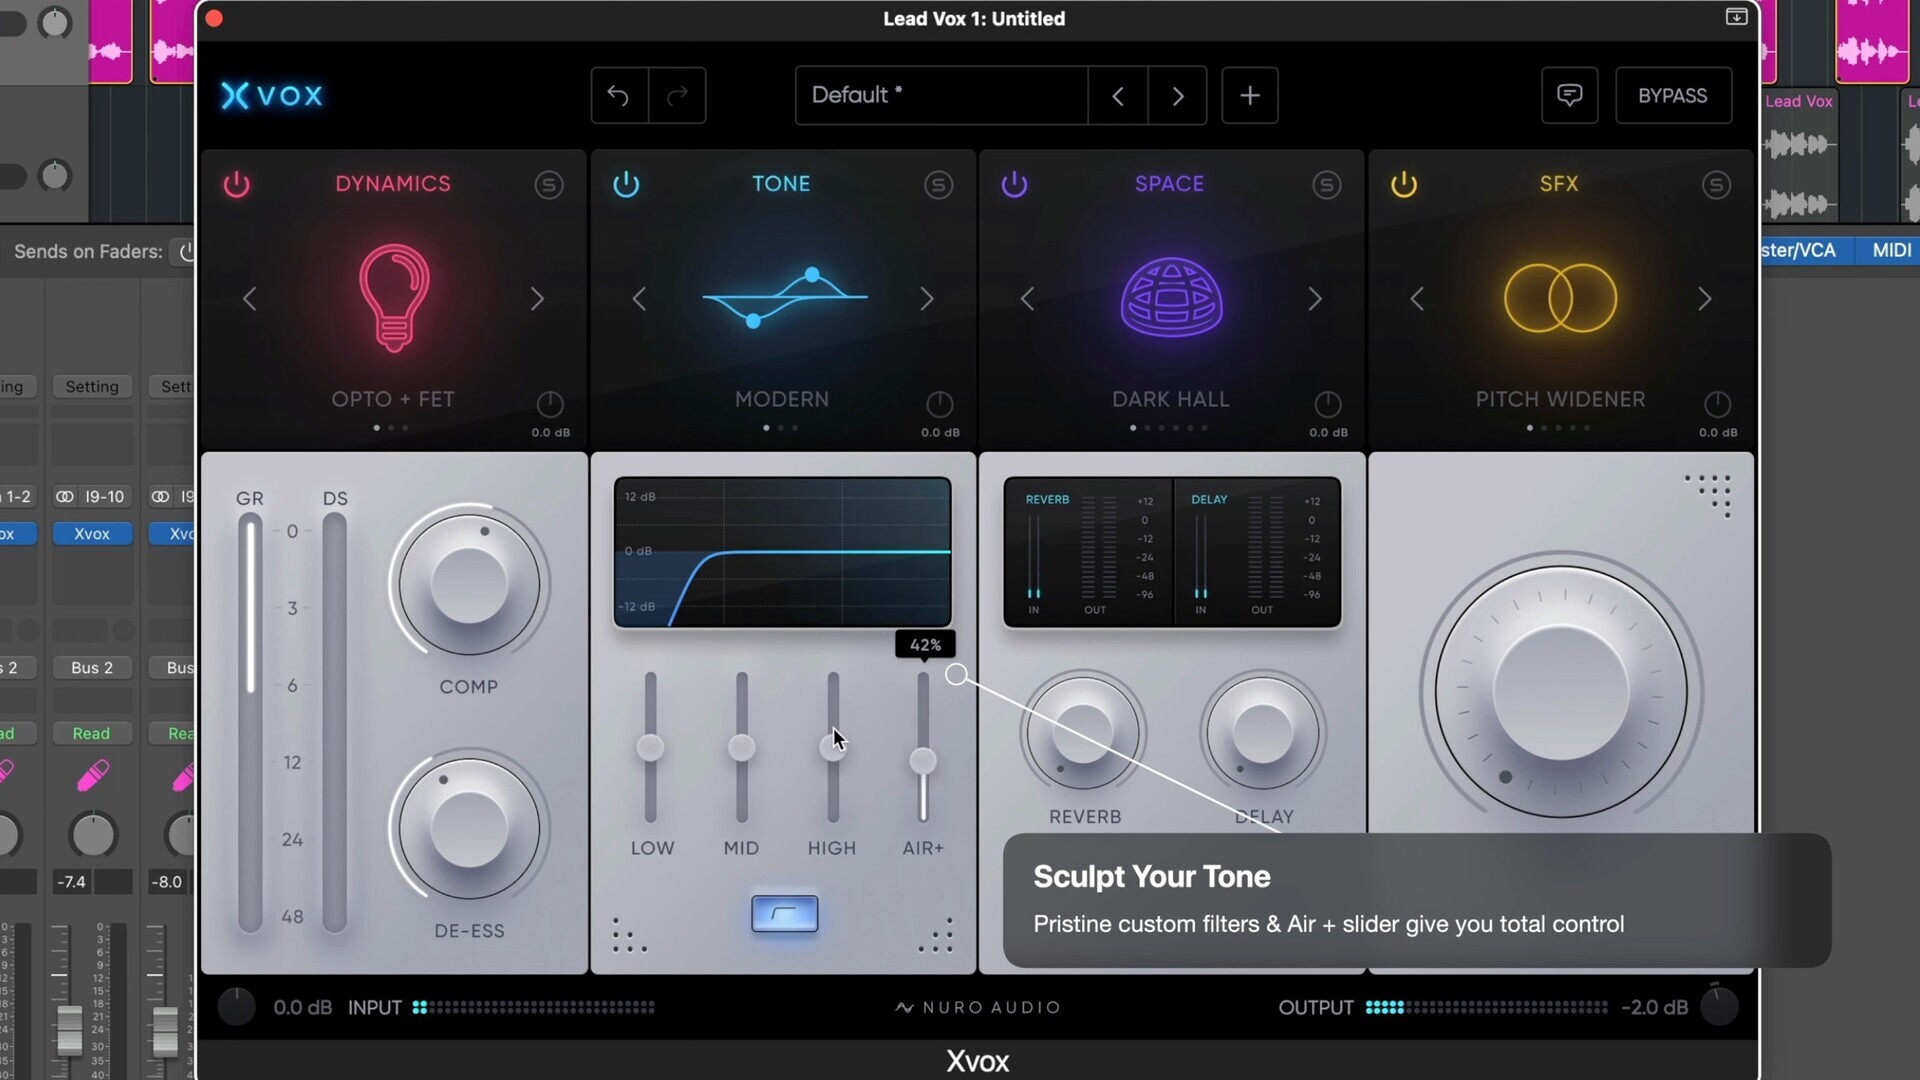Open the comment/help bubble icon
The image size is (1920, 1080).
tap(1569, 95)
